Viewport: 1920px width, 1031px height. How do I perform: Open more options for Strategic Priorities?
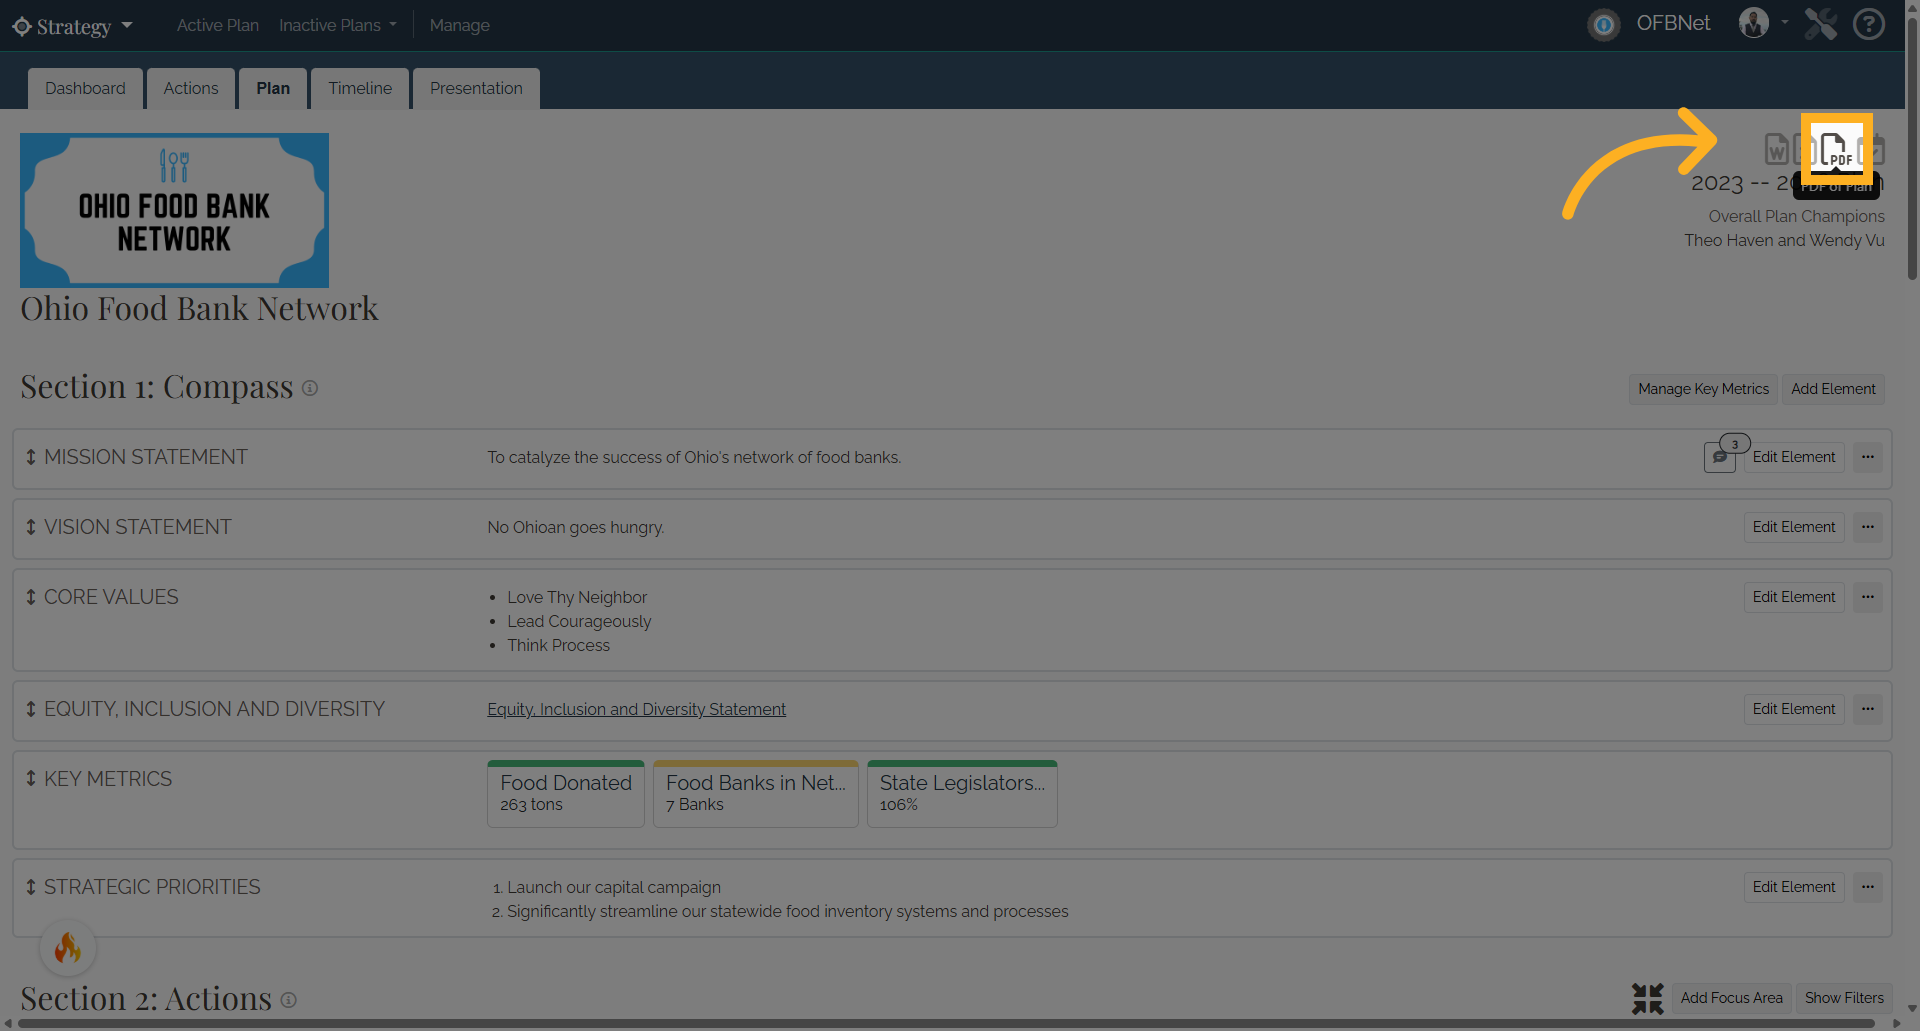[1867, 887]
